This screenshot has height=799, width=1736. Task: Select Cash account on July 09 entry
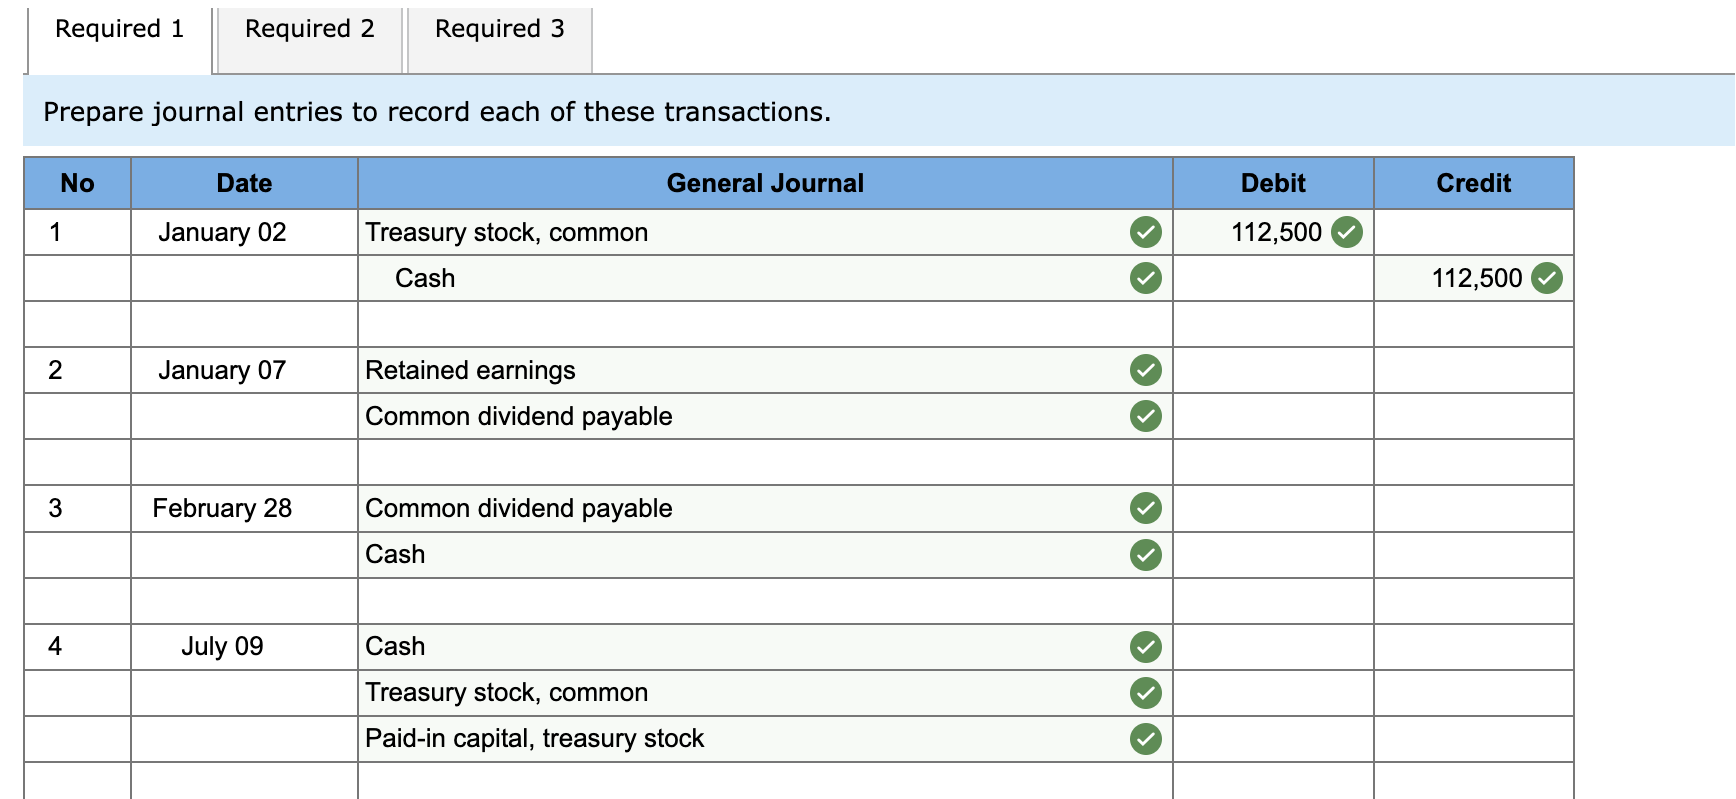(765, 646)
